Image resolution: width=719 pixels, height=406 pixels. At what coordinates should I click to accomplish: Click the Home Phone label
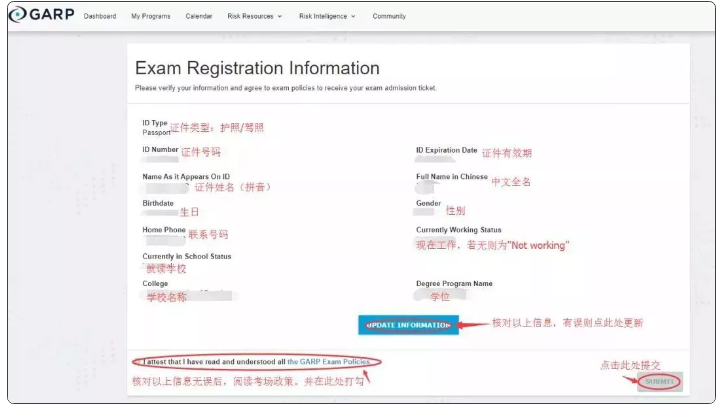[164, 229]
